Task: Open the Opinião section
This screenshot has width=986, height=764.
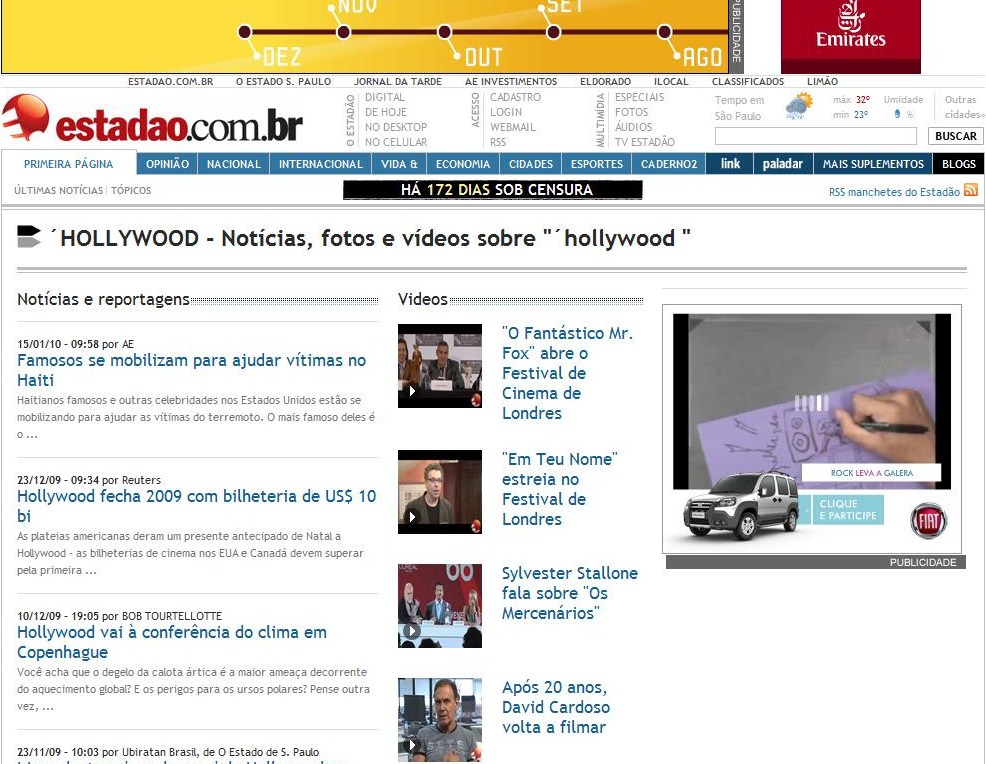Action: point(167,164)
